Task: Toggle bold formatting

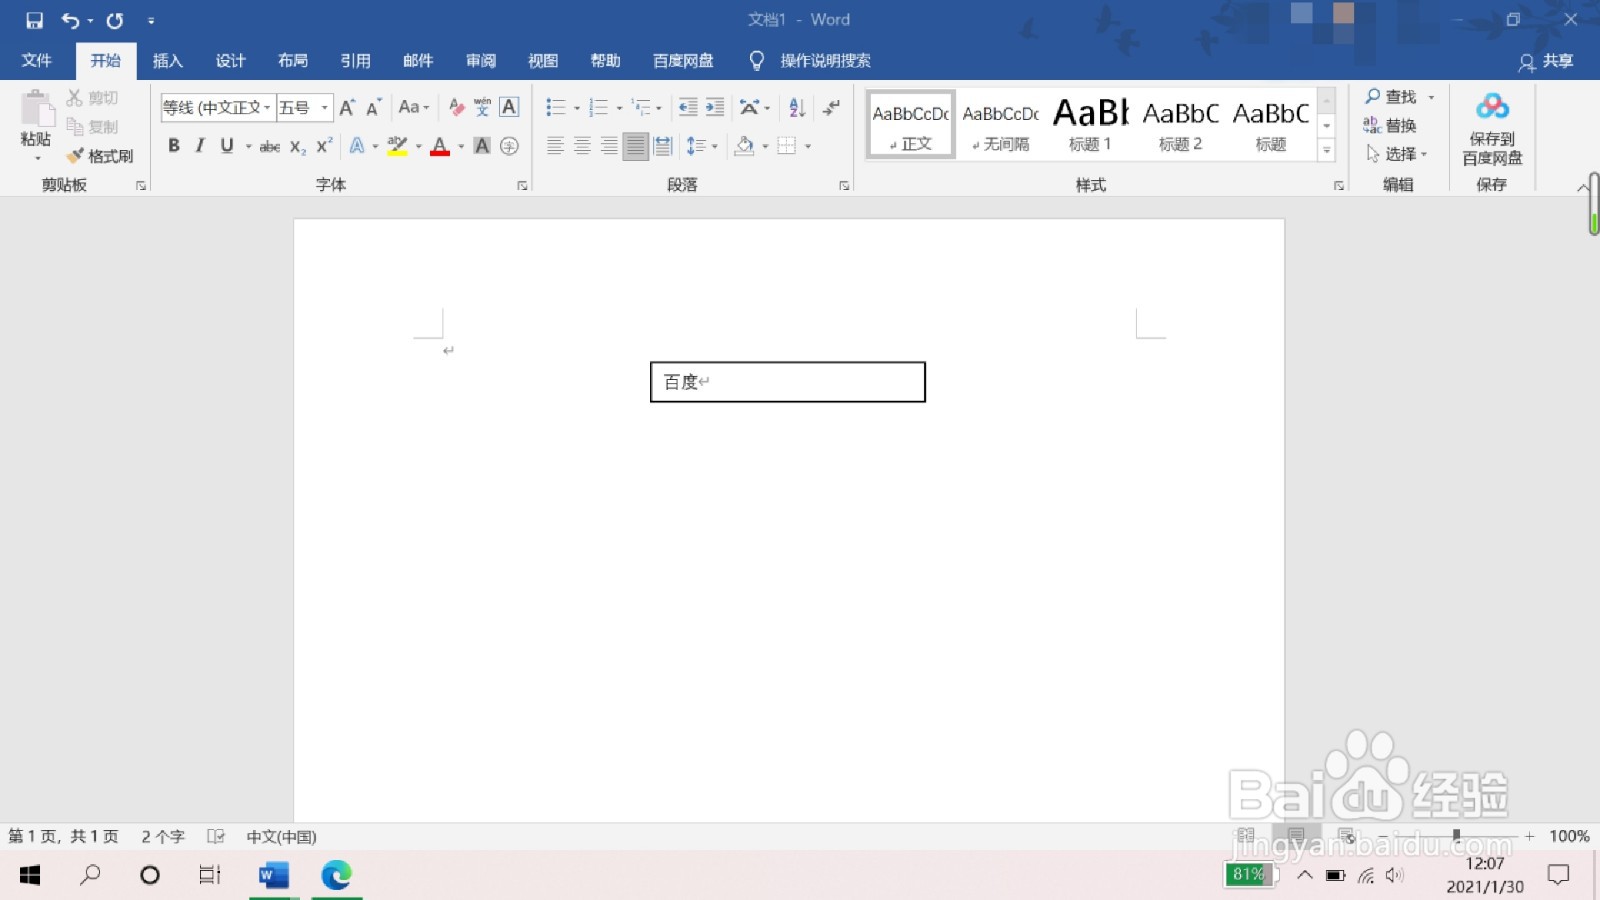Action: tap(174, 146)
